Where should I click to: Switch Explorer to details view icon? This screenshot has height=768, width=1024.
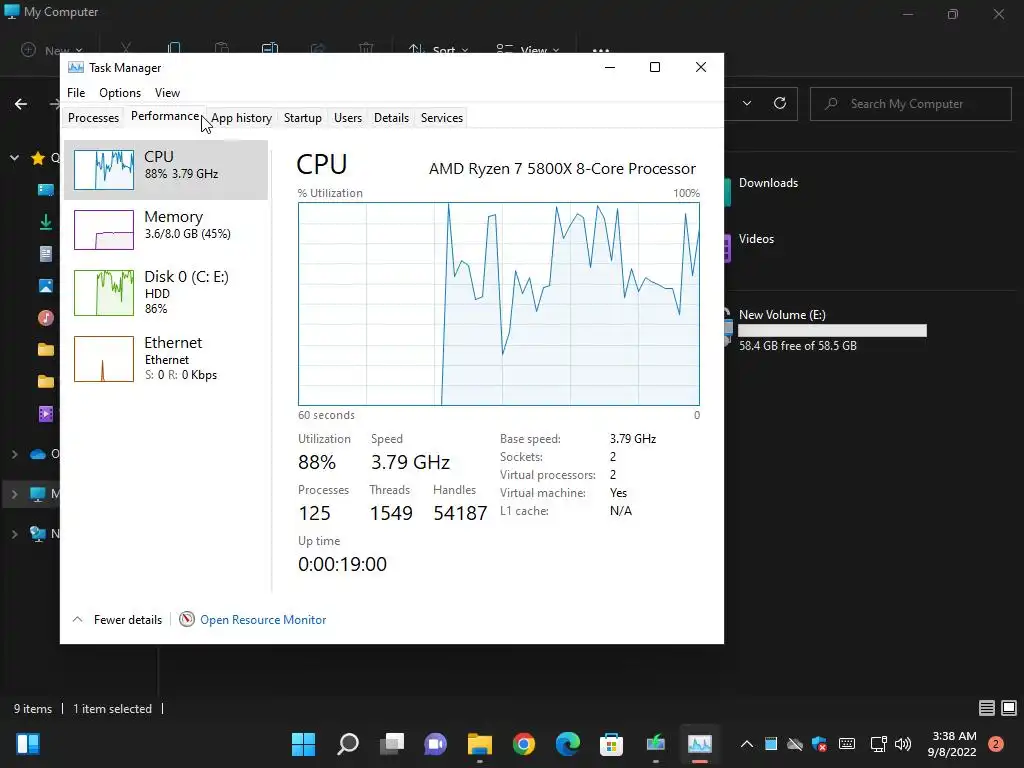(987, 708)
